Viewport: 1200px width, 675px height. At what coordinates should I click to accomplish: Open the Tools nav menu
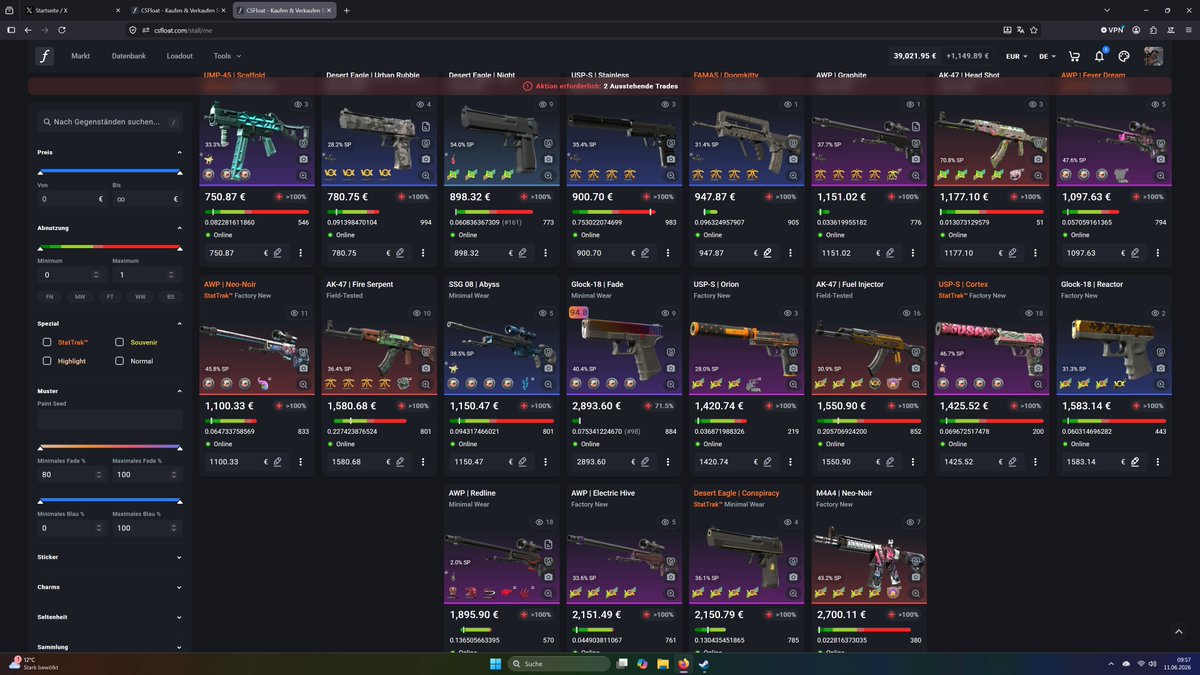pyautogui.click(x=227, y=56)
